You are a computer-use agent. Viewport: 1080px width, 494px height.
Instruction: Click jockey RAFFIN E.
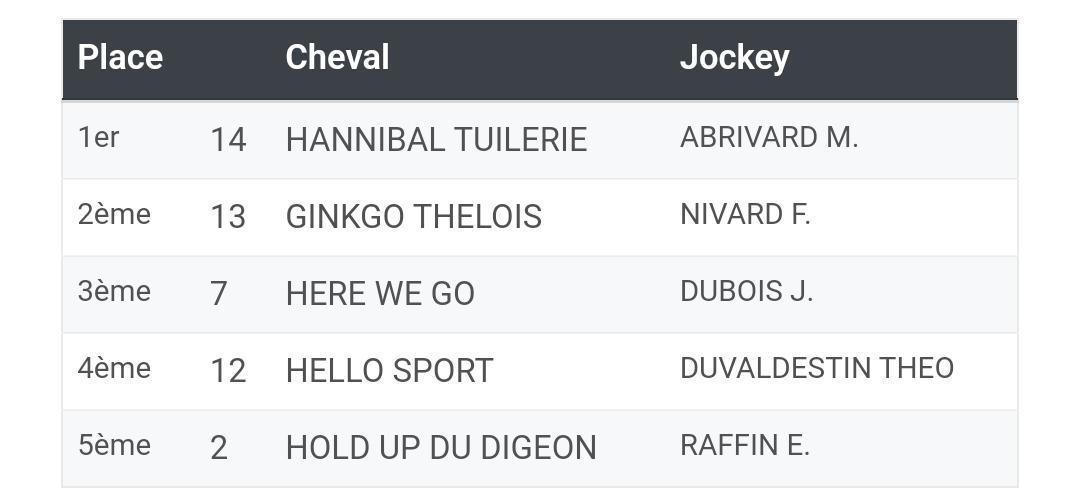[744, 446]
